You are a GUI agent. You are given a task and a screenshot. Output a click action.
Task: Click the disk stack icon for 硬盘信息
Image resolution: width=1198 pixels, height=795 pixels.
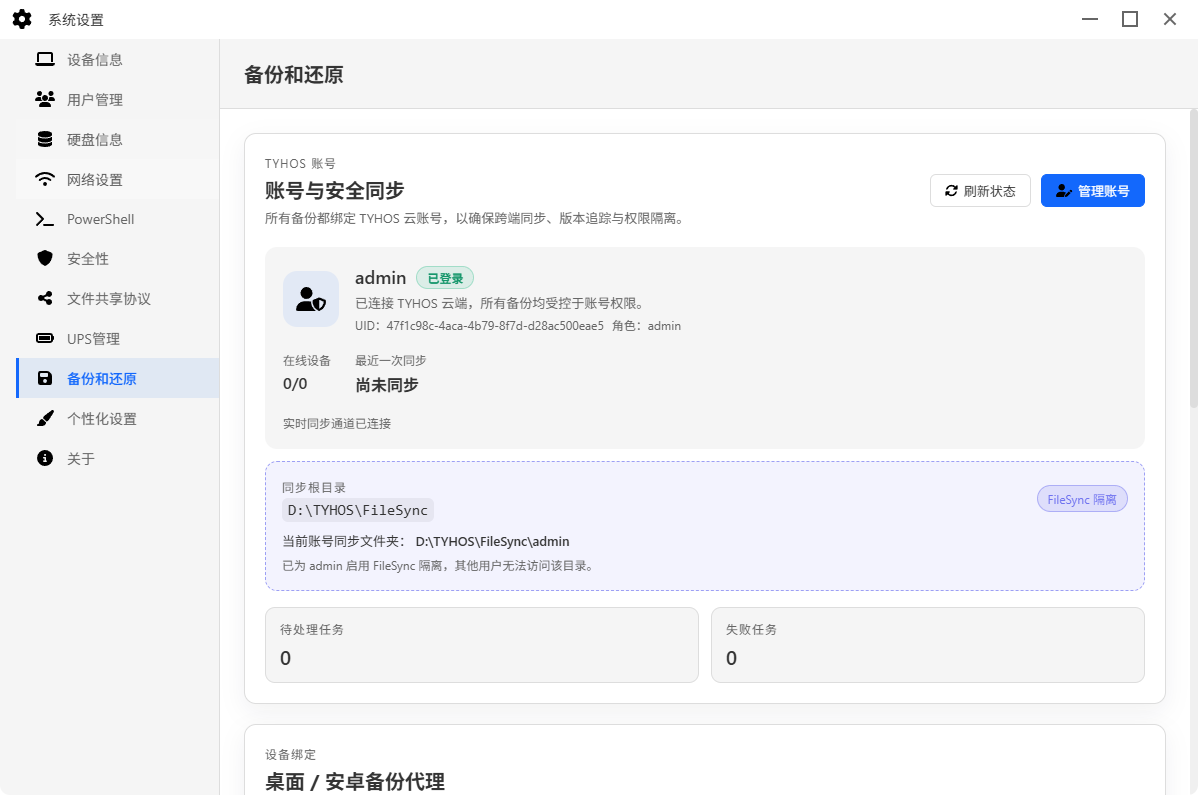pyautogui.click(x=45, y=139)
